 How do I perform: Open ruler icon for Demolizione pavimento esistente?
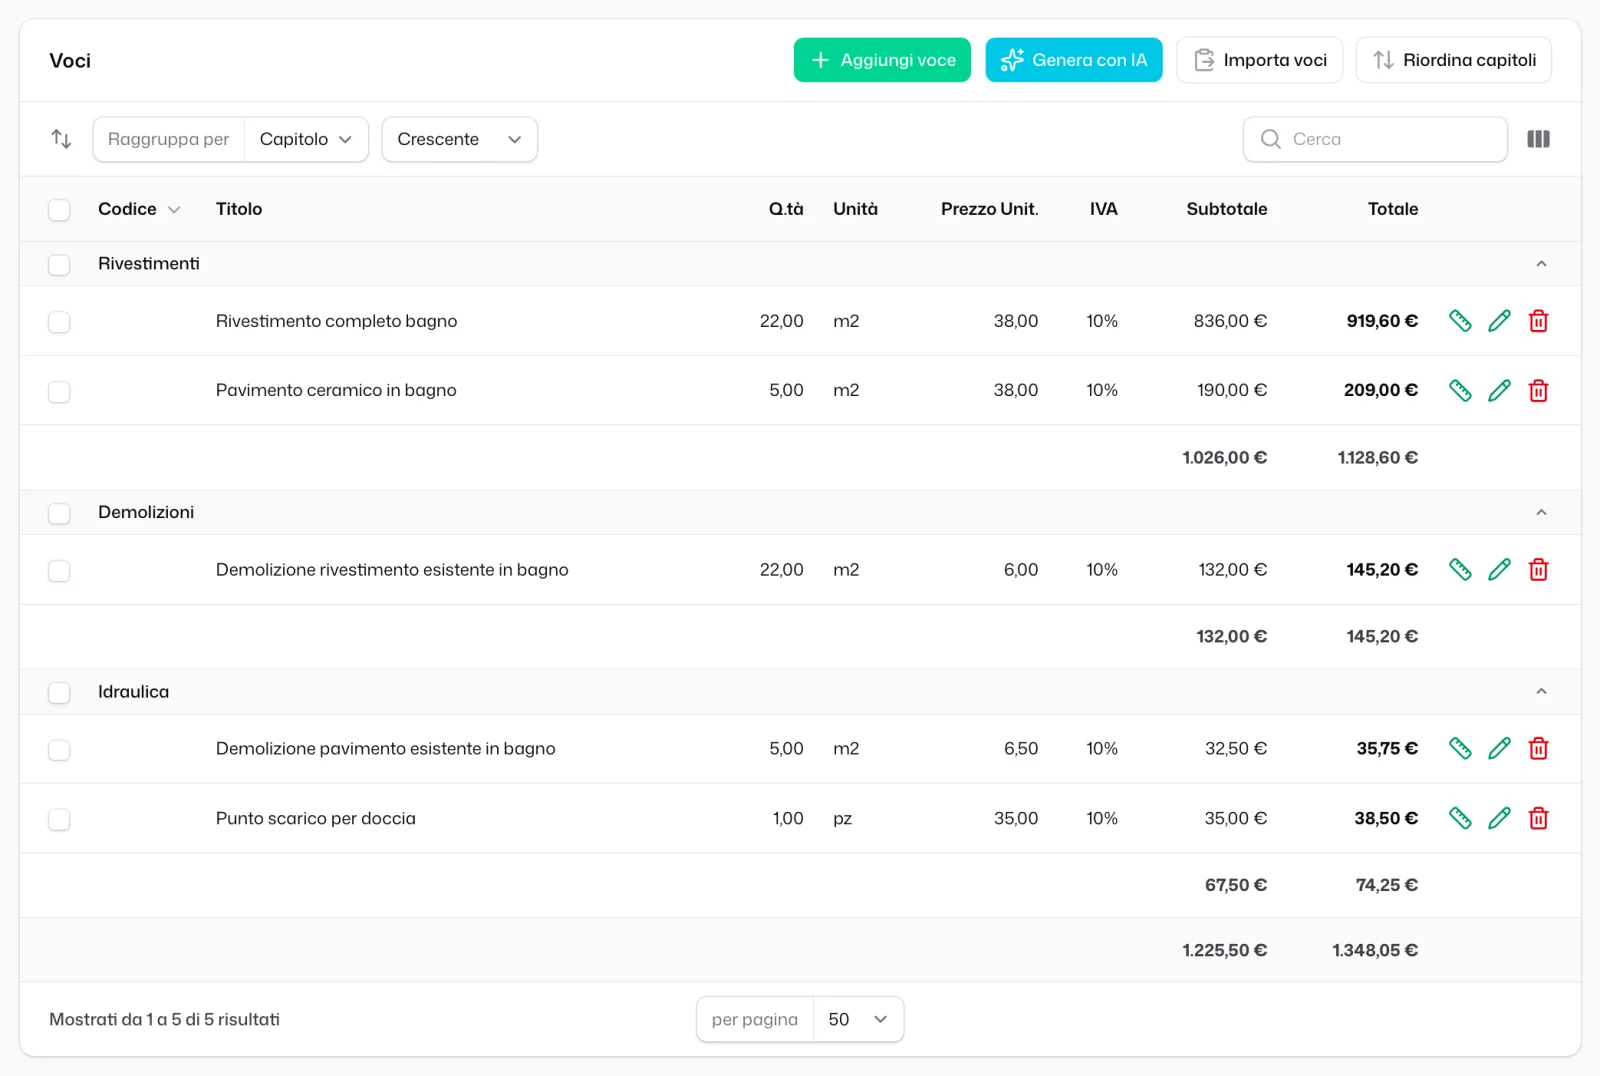click(x=1460, y=748)
